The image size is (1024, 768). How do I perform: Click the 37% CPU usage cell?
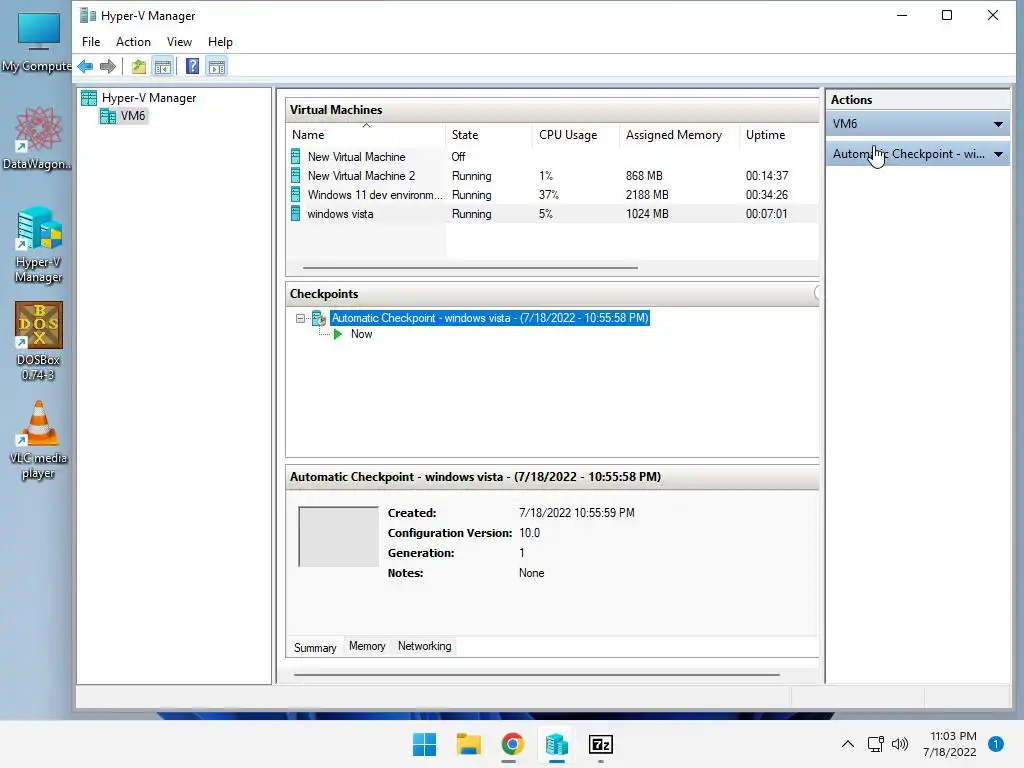pyautogui.click(x=549, y=195)
